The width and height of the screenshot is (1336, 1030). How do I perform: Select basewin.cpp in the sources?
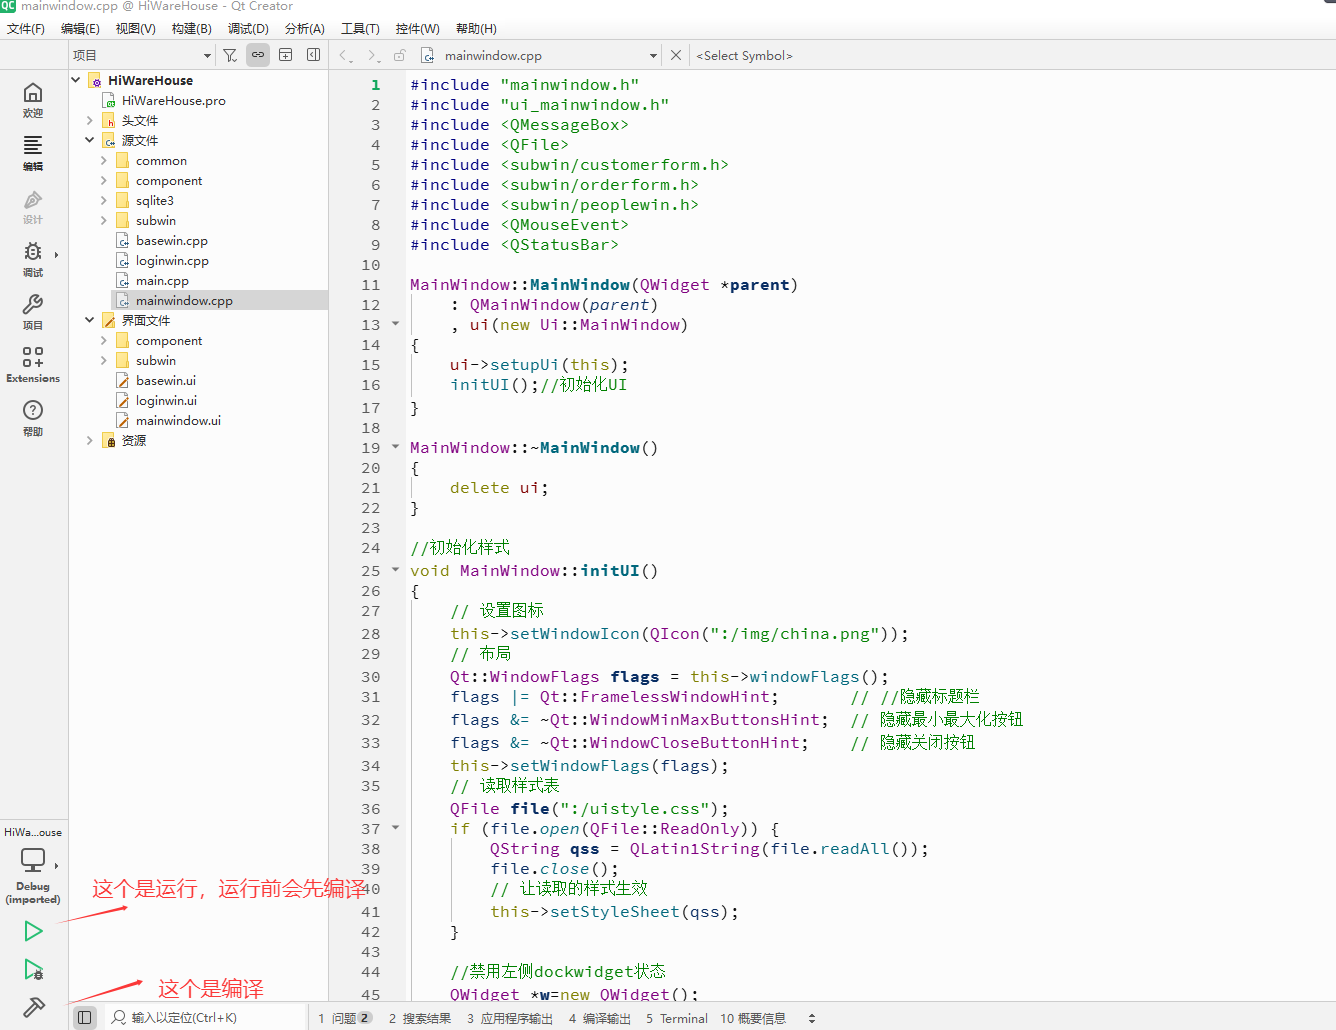(171, 240)
